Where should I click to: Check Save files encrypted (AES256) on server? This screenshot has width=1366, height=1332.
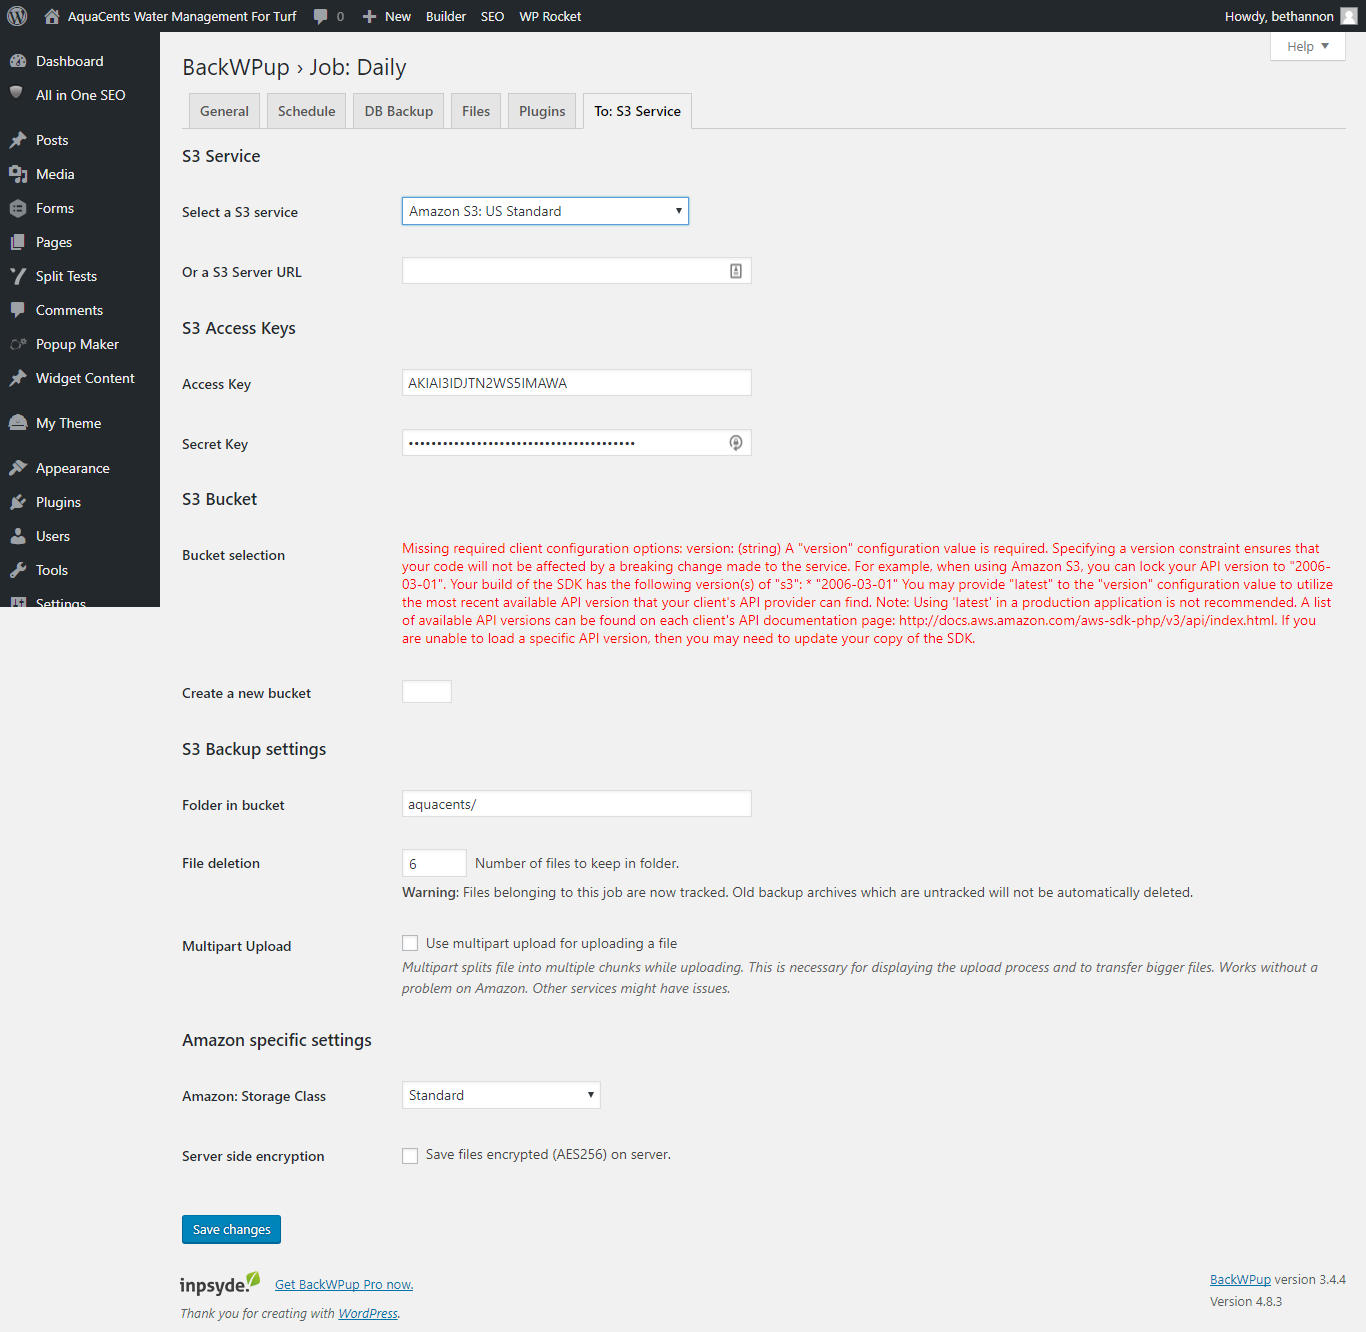click(410, 1156)
